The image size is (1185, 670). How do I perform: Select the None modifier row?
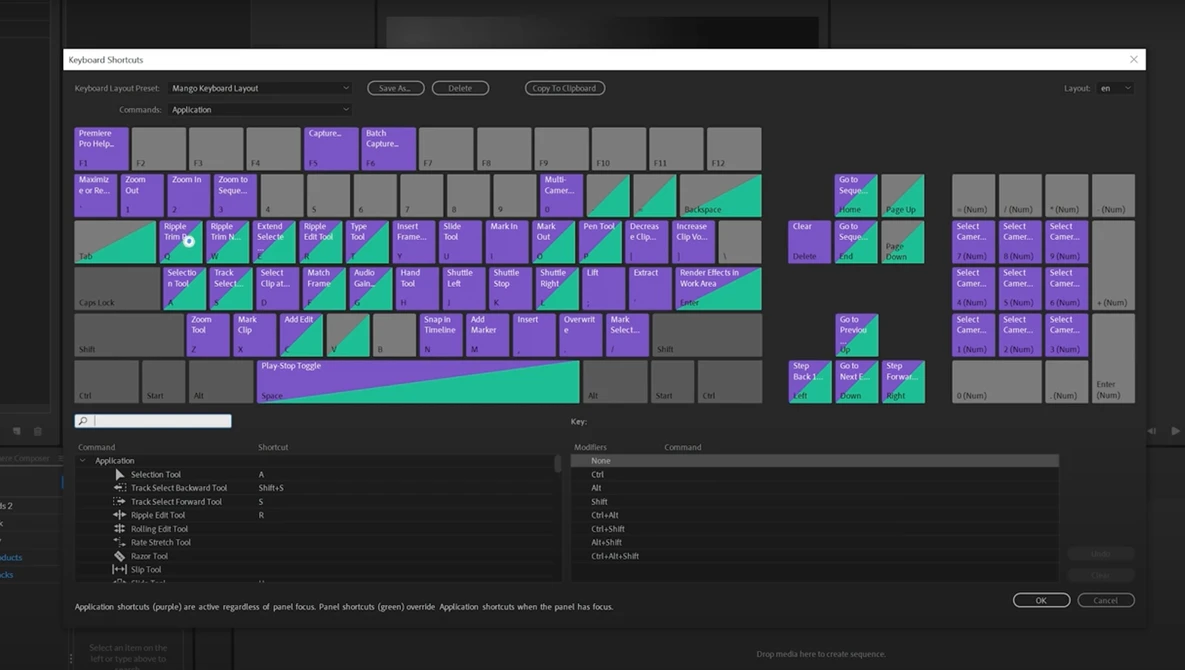pos(815,461)
